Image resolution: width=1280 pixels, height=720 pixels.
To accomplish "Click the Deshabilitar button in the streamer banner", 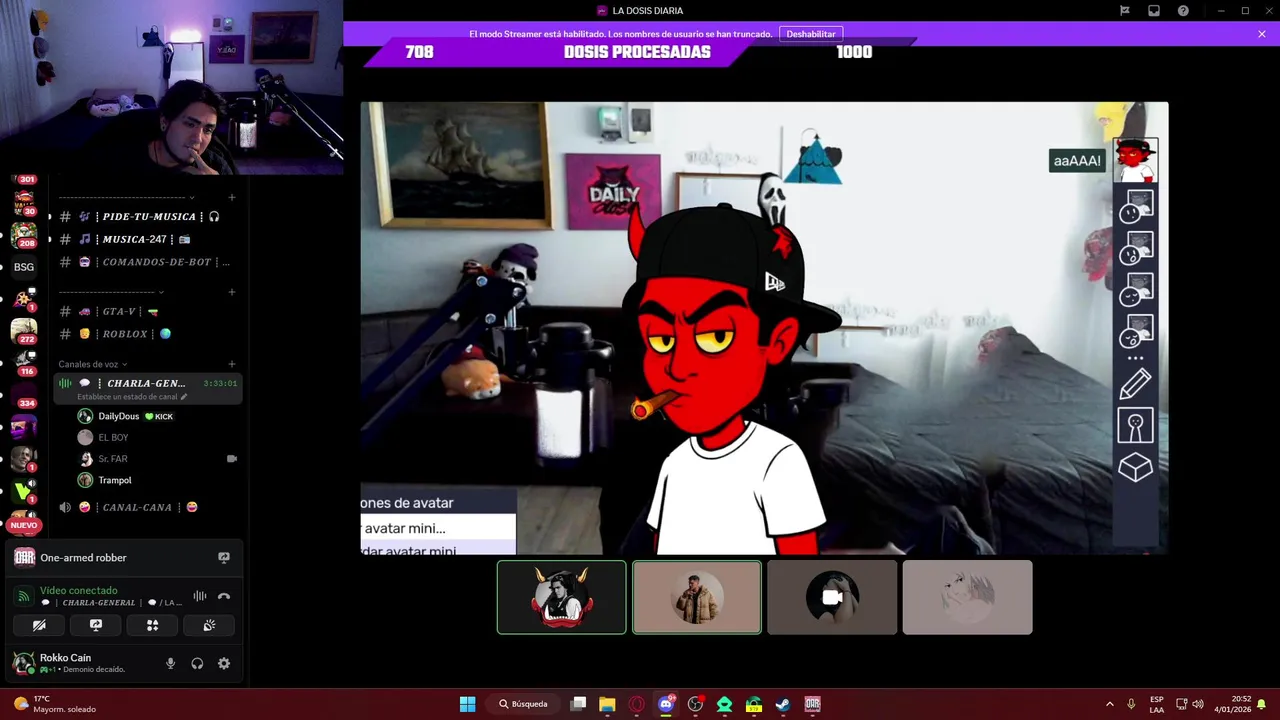I will pyautogui.click(x=811, y=34).
